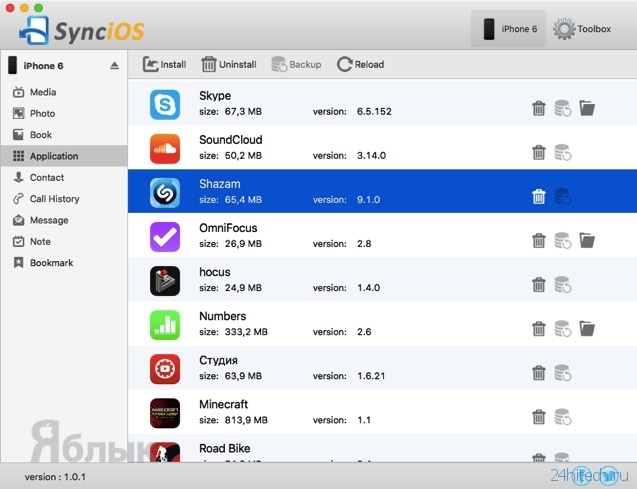Select the Студия app name
The width and height of the screenshot is (637, 489).
point(219,360)
